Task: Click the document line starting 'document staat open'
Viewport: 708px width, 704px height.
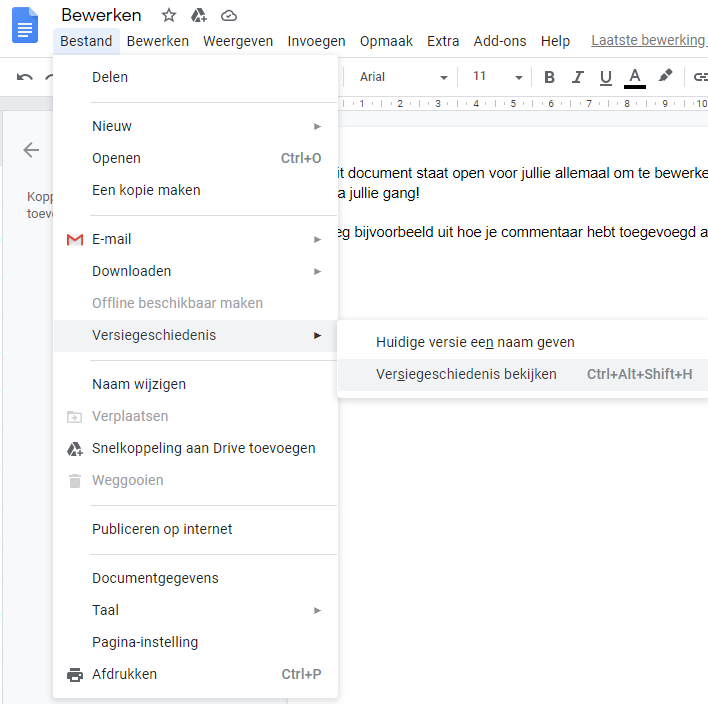Action: (x=523, y=173)
